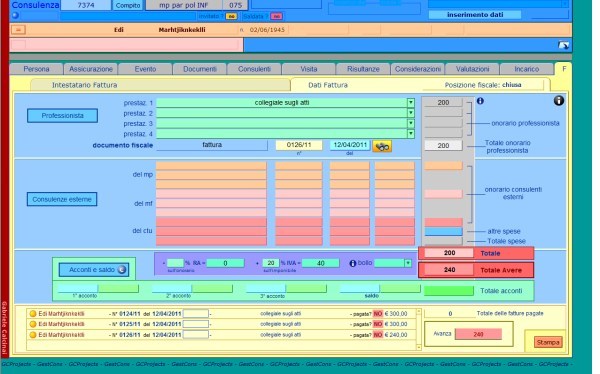Click the large black info icon
Image resolution: width=600 pixels, height=374 pixels.
559,101
